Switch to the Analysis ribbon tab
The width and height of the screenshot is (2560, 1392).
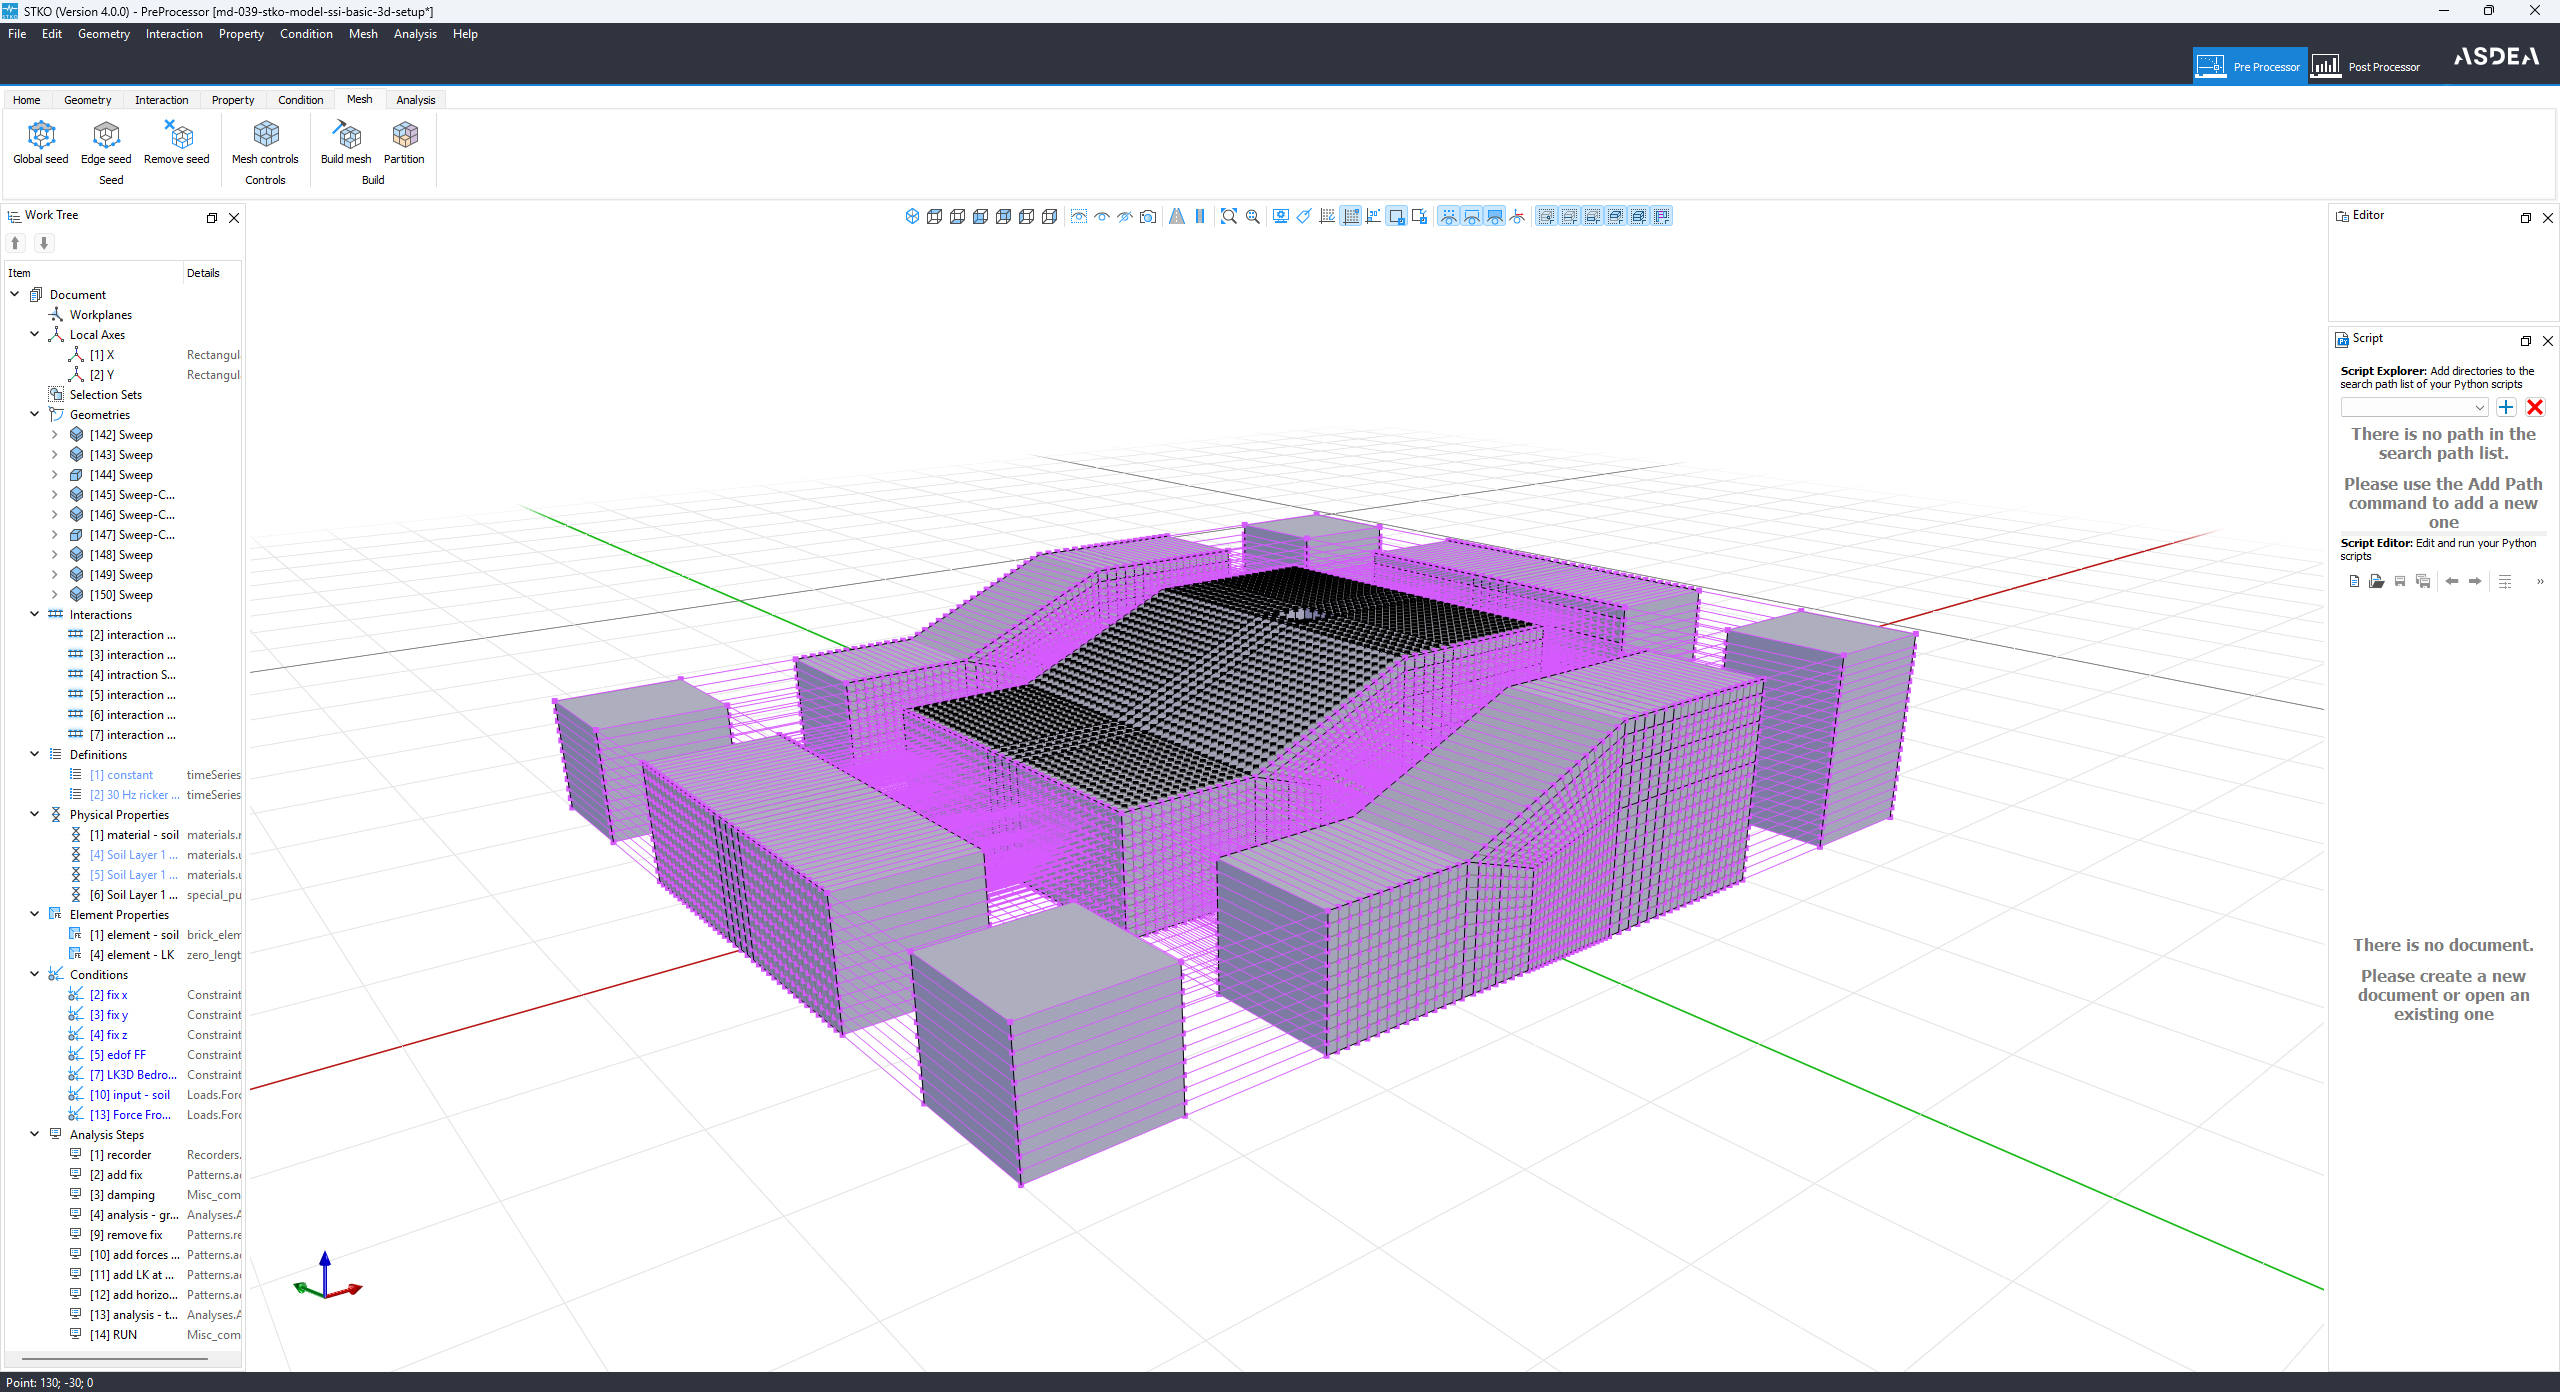click(x=416, y=100)
